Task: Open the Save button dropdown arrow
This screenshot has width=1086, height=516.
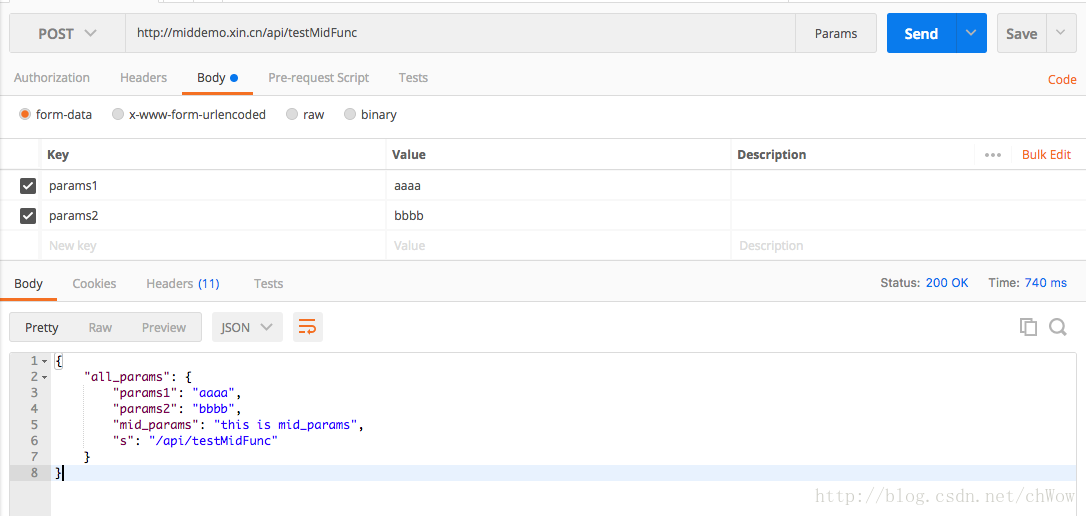Action: 1061,33
